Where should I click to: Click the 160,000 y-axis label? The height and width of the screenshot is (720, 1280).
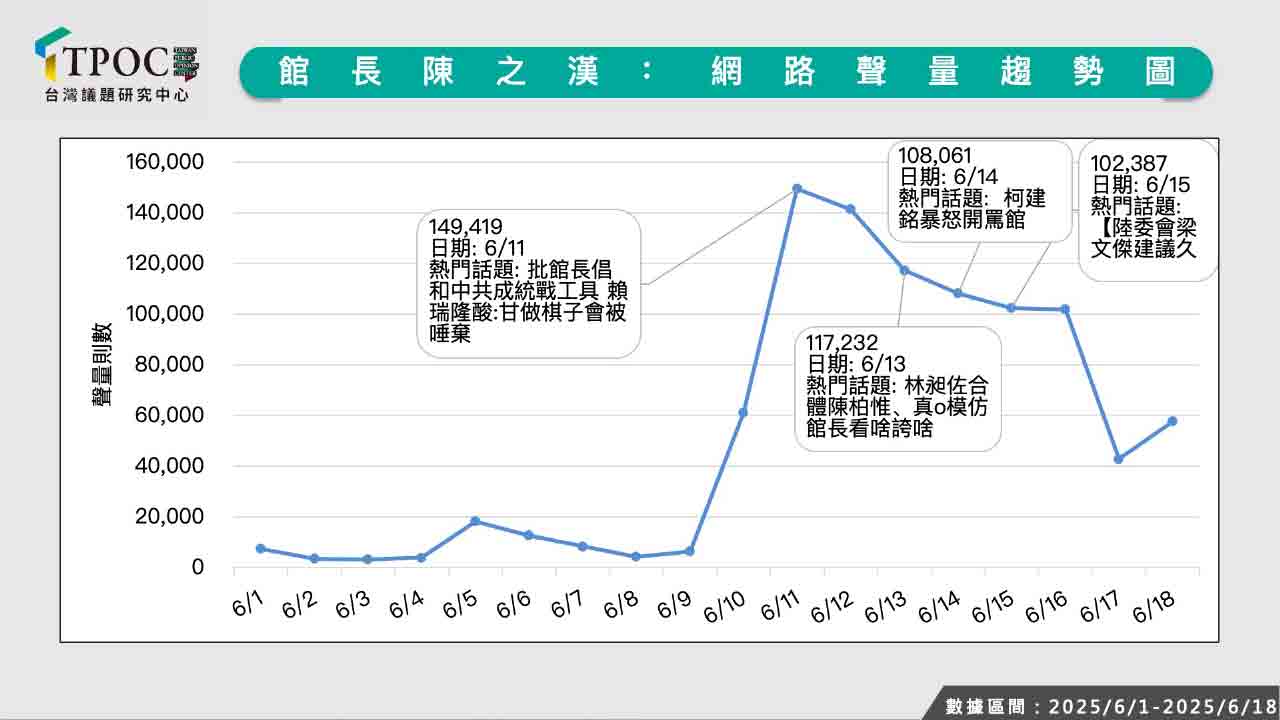(164, 162)
